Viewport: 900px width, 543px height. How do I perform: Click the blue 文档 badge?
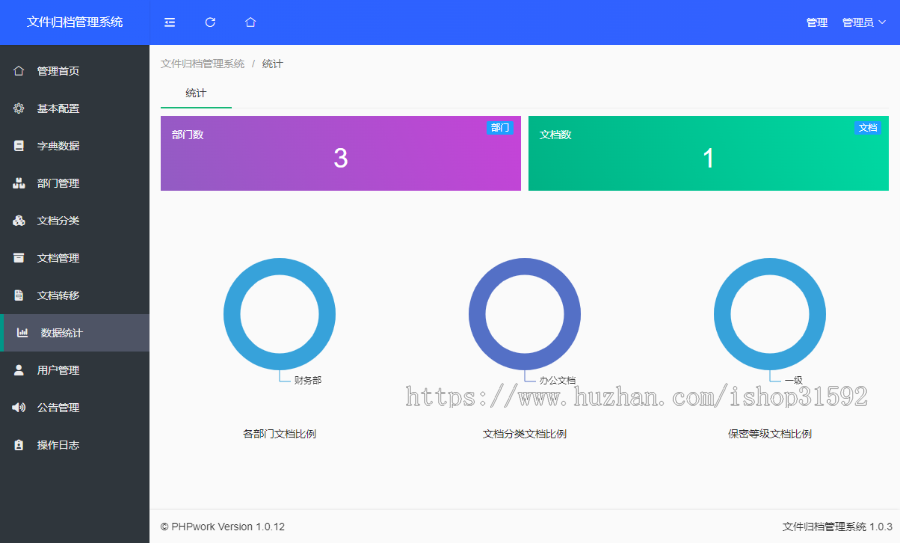tap(868, 127)
